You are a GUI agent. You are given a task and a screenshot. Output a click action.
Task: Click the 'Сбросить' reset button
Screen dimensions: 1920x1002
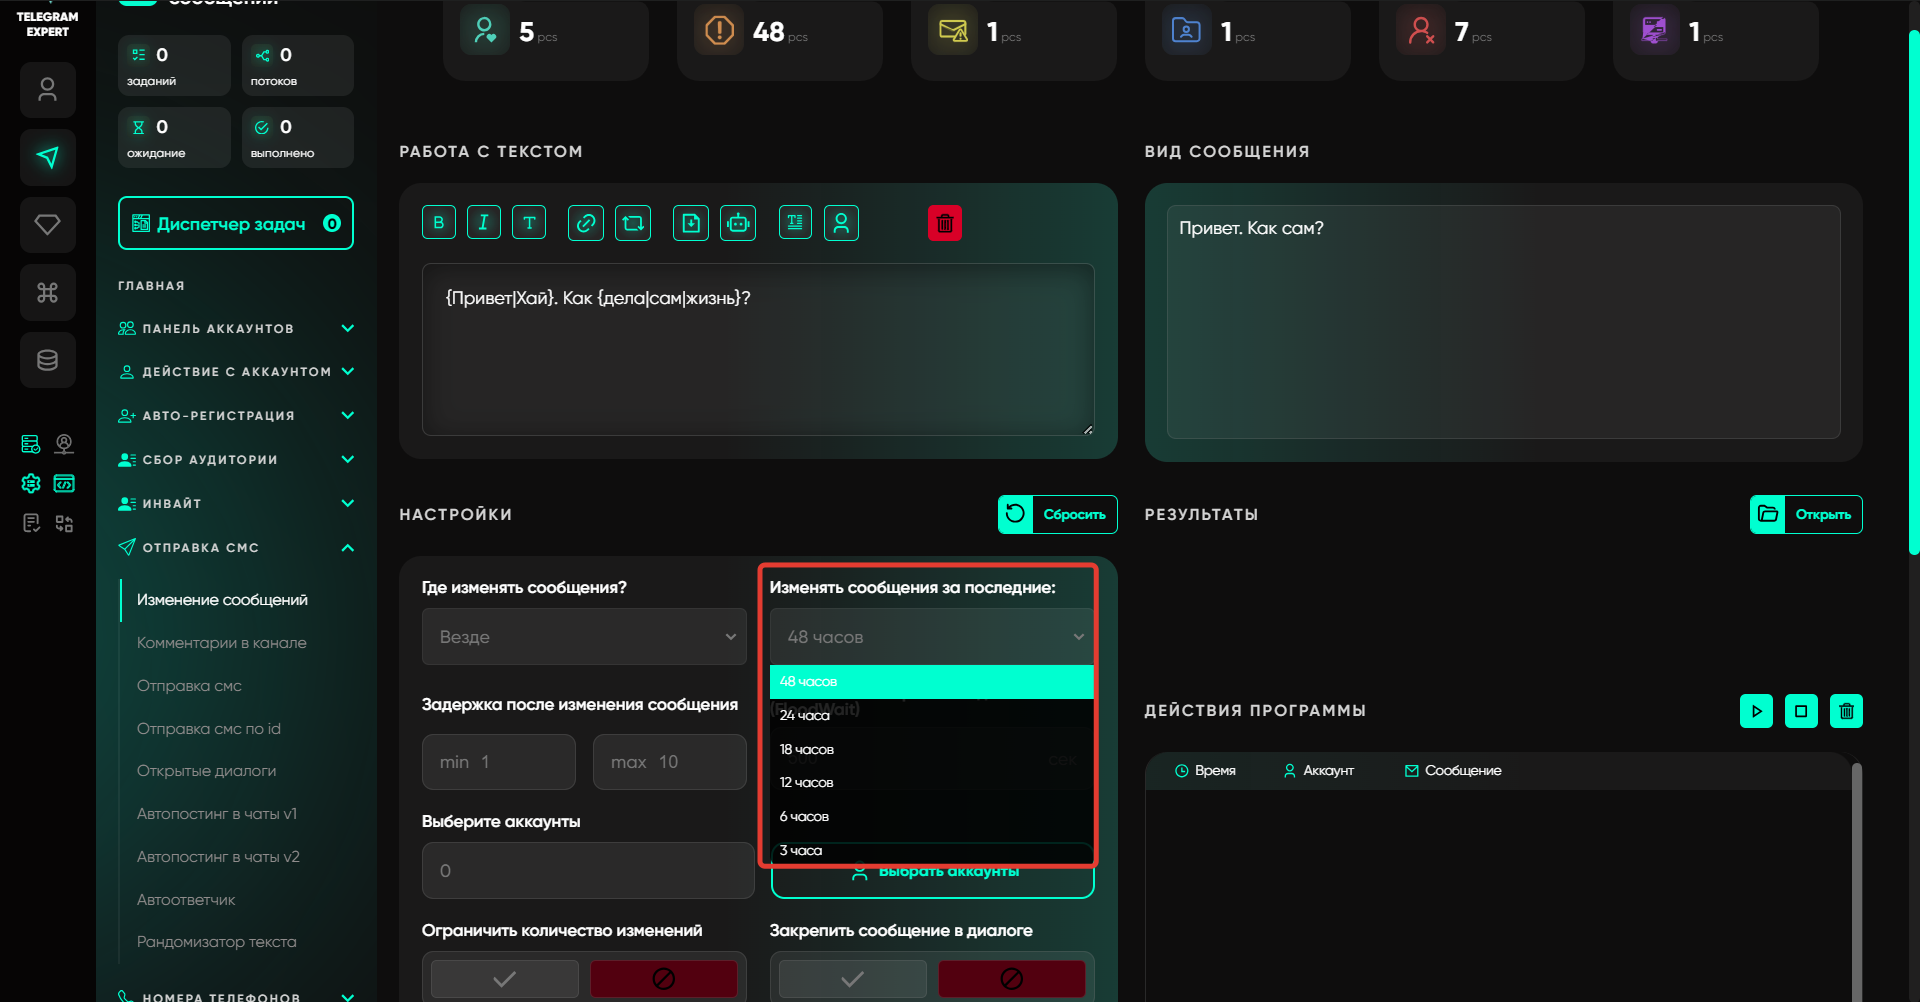point(1057,514)
